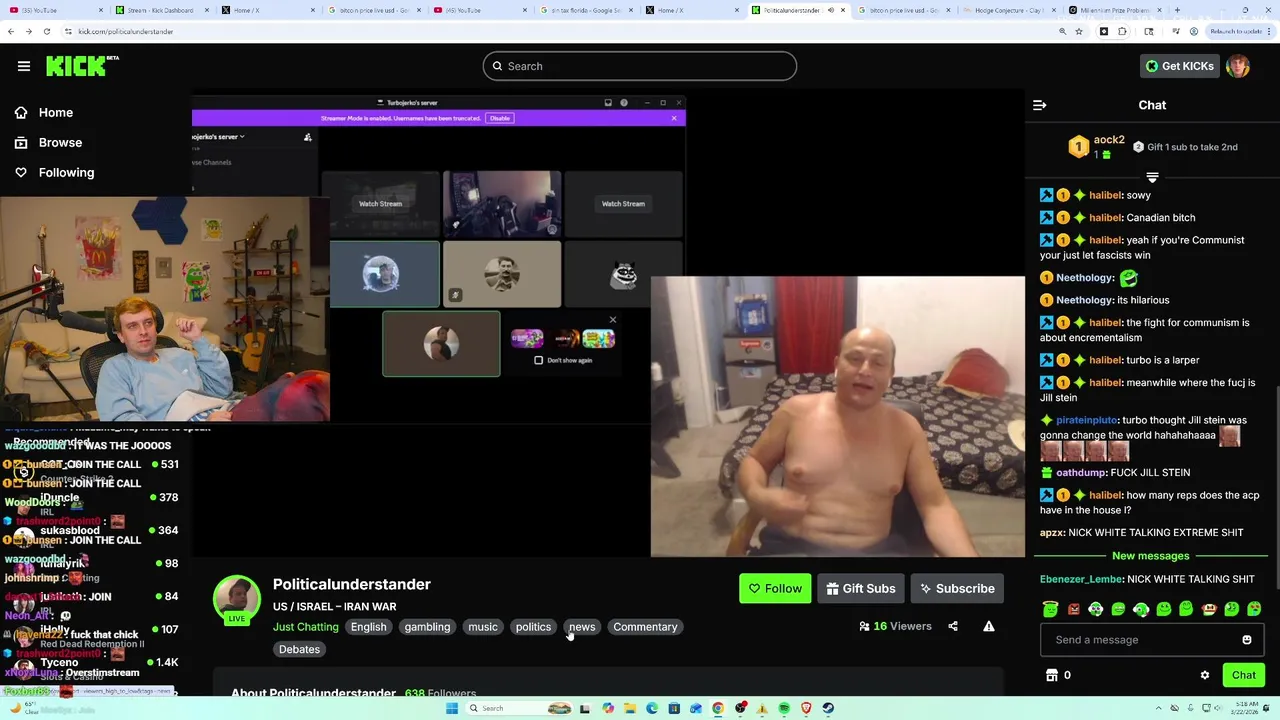Open a new browser tab
The width and height of the screenshot is (1280, 720).
point(1177,10)
